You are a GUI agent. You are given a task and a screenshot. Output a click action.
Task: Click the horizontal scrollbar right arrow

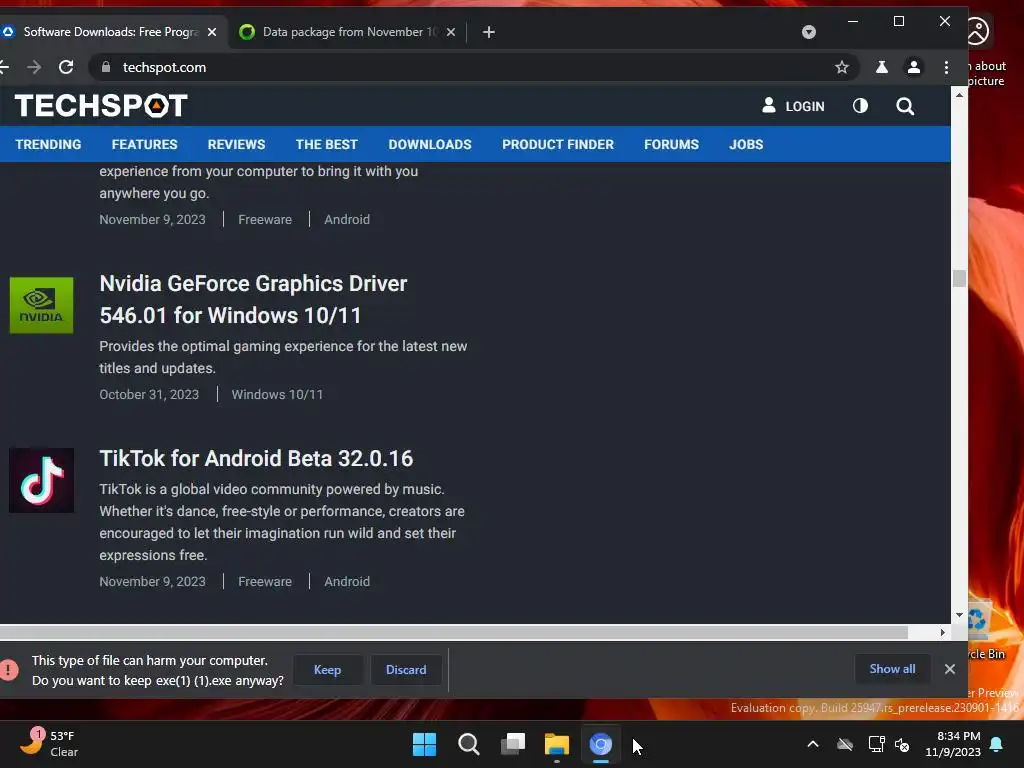pos(942,632)
